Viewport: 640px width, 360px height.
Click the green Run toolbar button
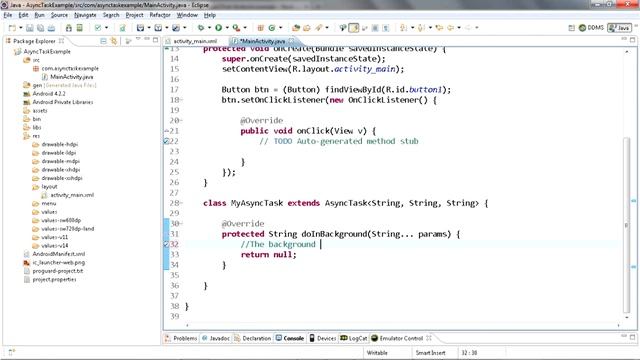tap(219, 28)
